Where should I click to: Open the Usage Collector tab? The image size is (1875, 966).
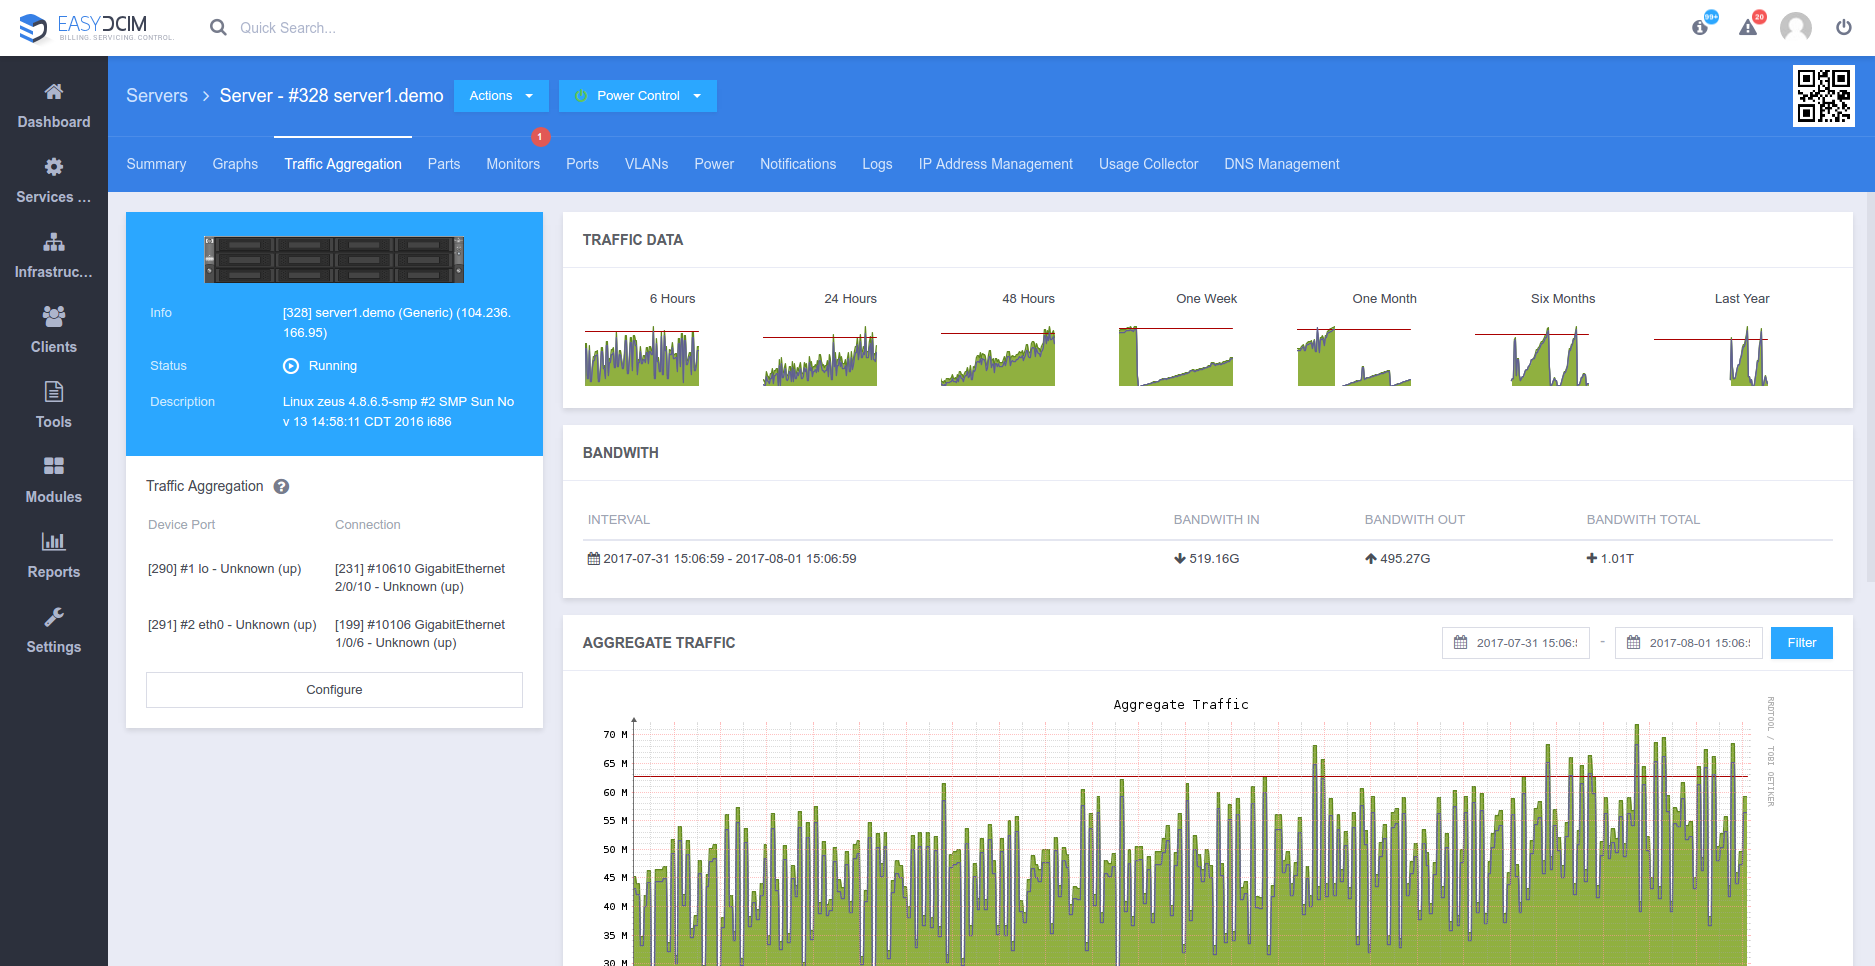pyautogui.click(x=1148, y=164)
